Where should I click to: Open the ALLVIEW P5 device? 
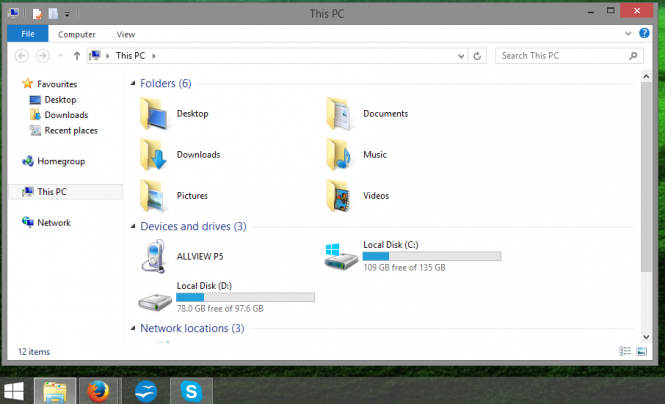coord(200,257)
